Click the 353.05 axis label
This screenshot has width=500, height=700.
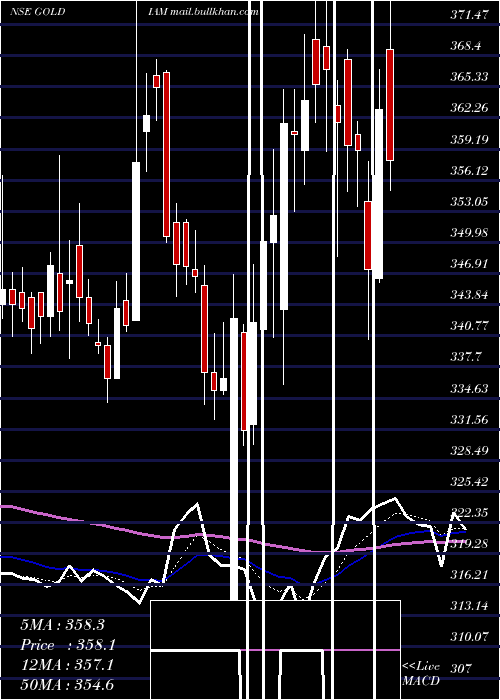(x=469, y=202)
